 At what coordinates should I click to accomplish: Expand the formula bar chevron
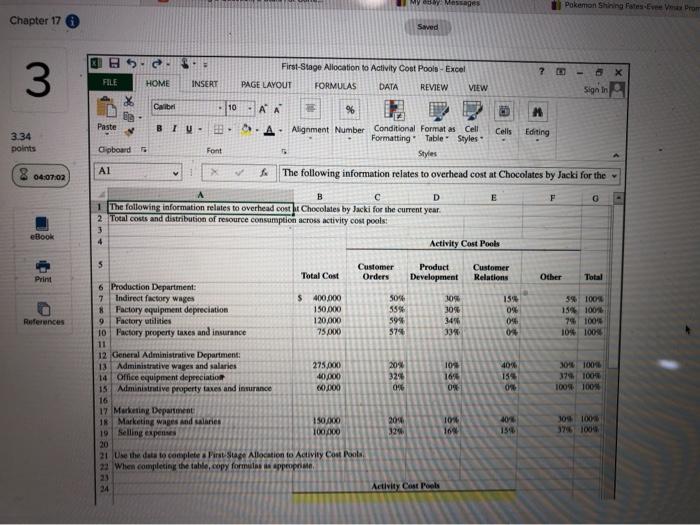pos(615,176)
